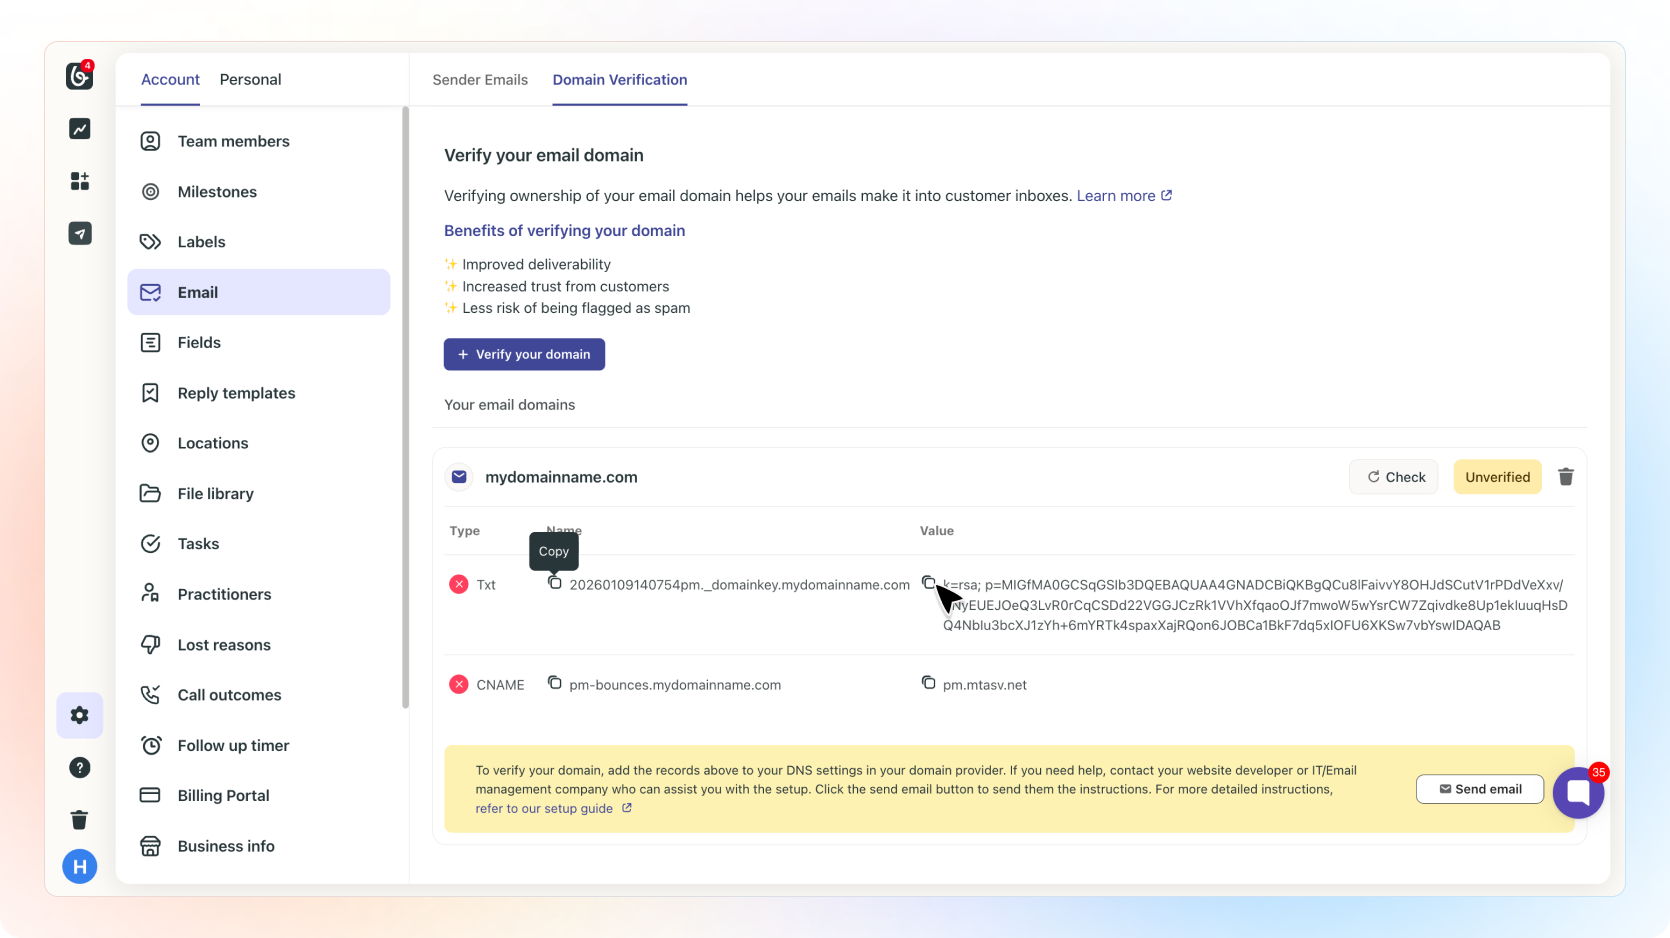Click the envelope icon beside mydomainname.com

tap(459, 477)
